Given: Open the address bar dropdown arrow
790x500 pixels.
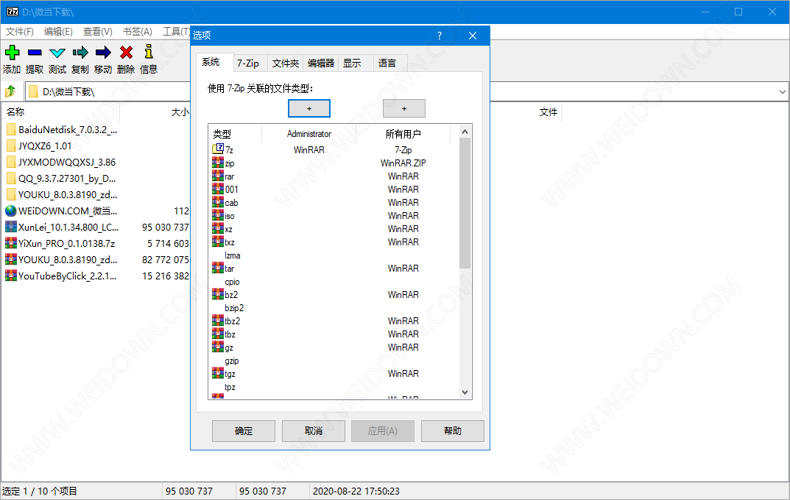Looking at the screenshot, I should 782,92.
